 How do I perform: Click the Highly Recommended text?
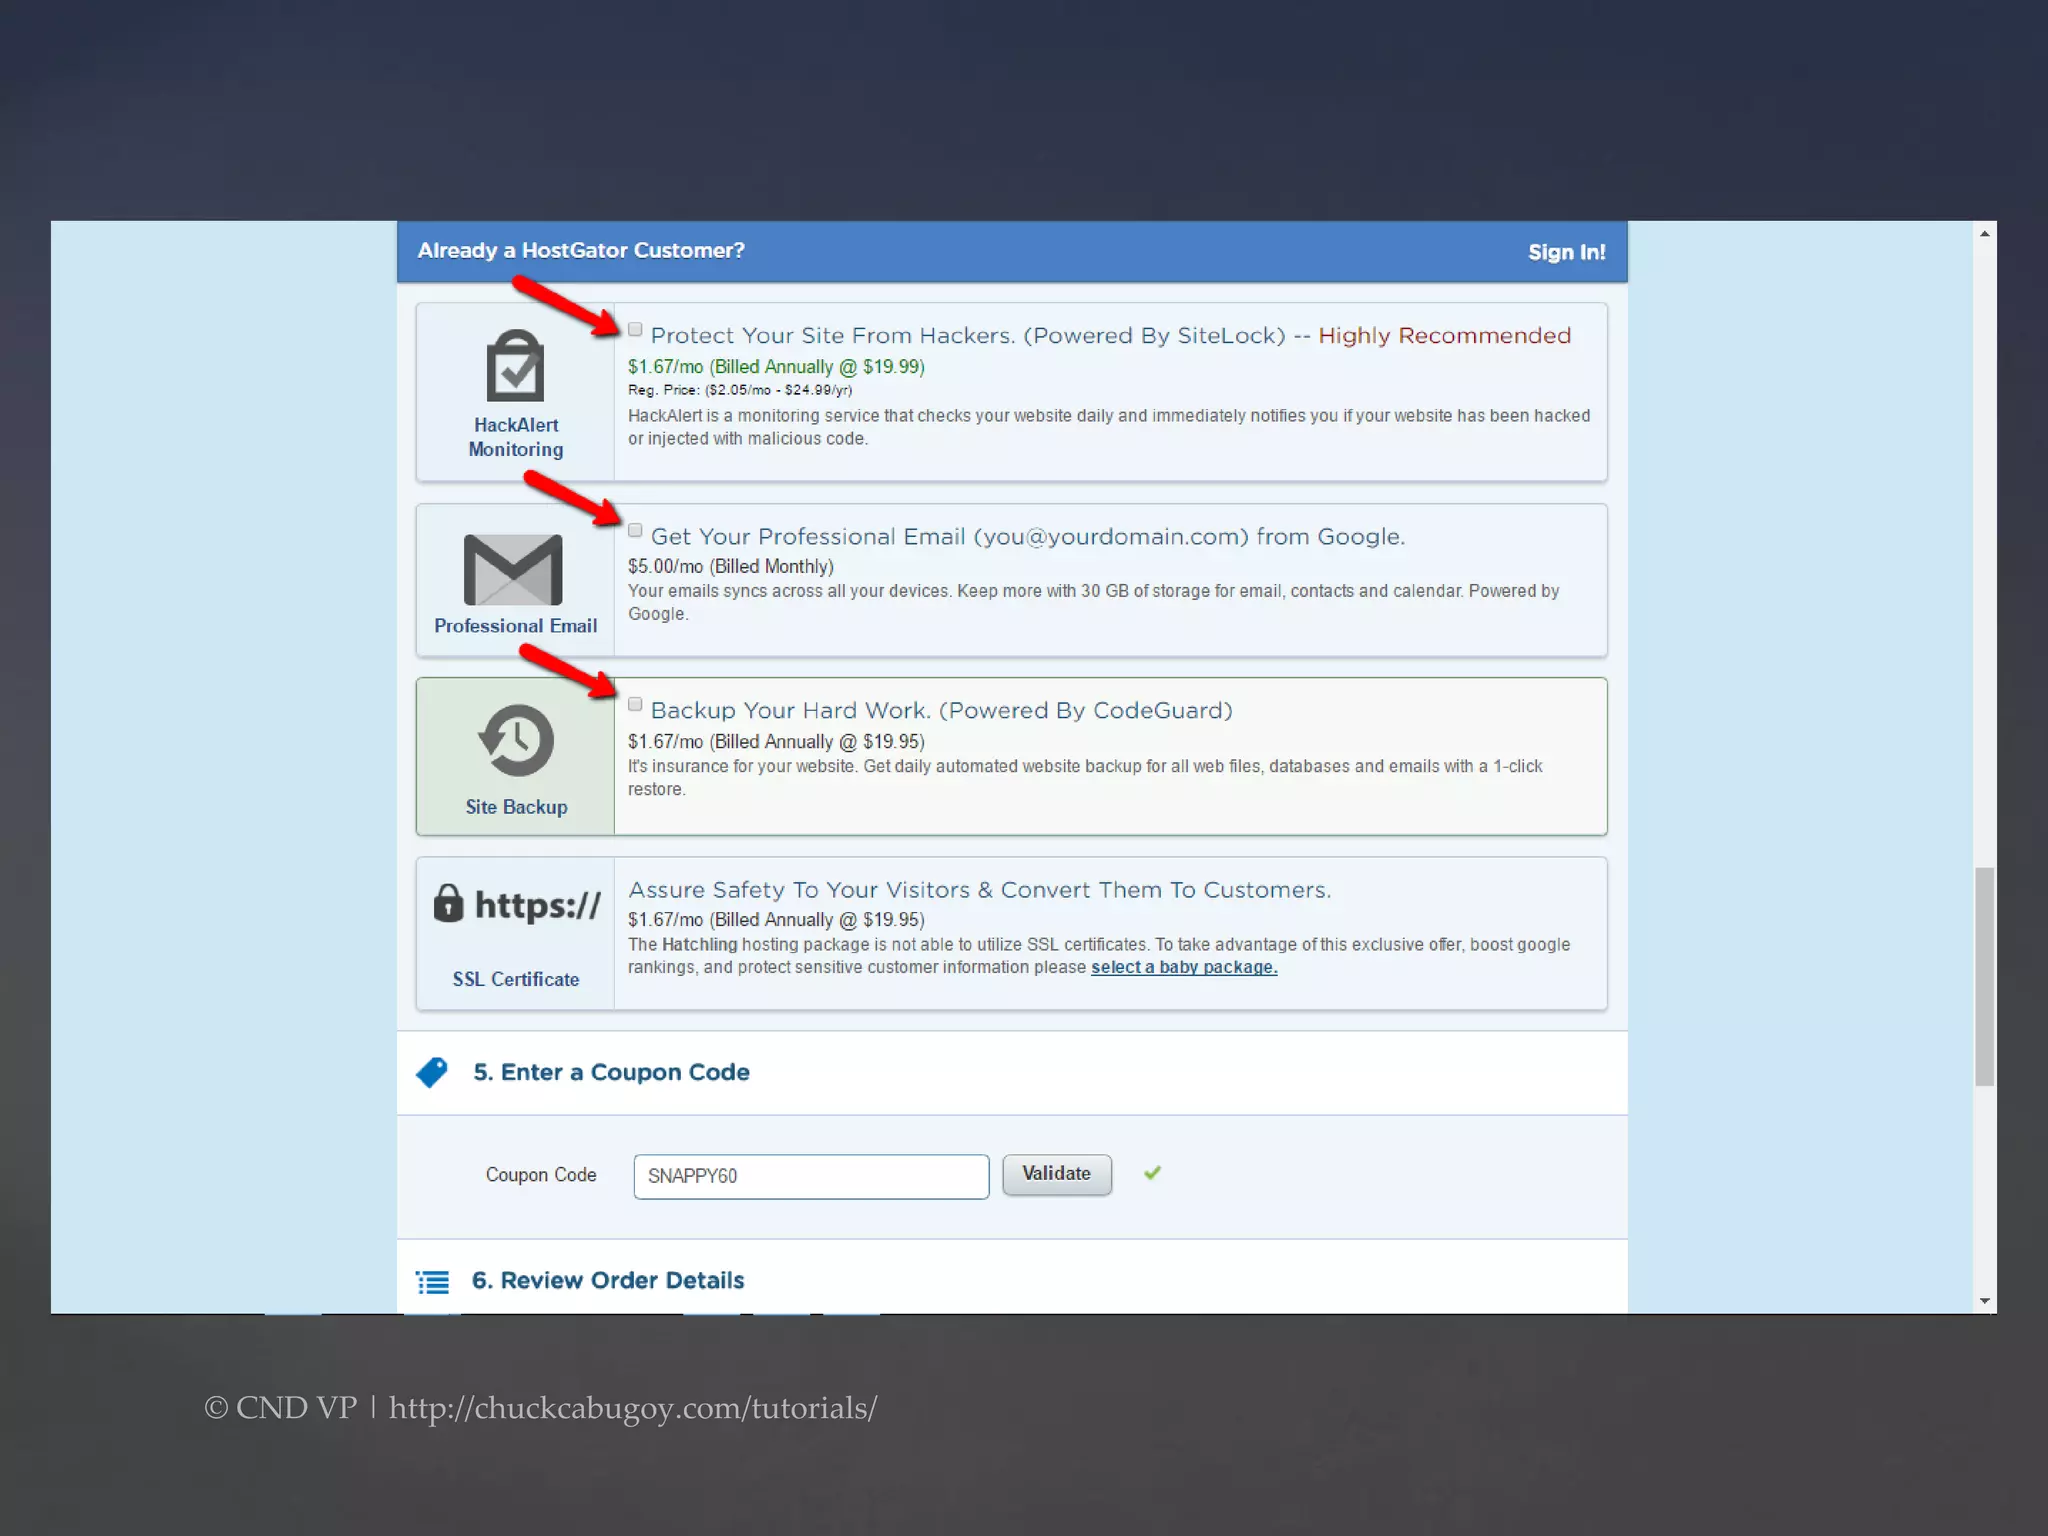click(x=1445, y=336)
